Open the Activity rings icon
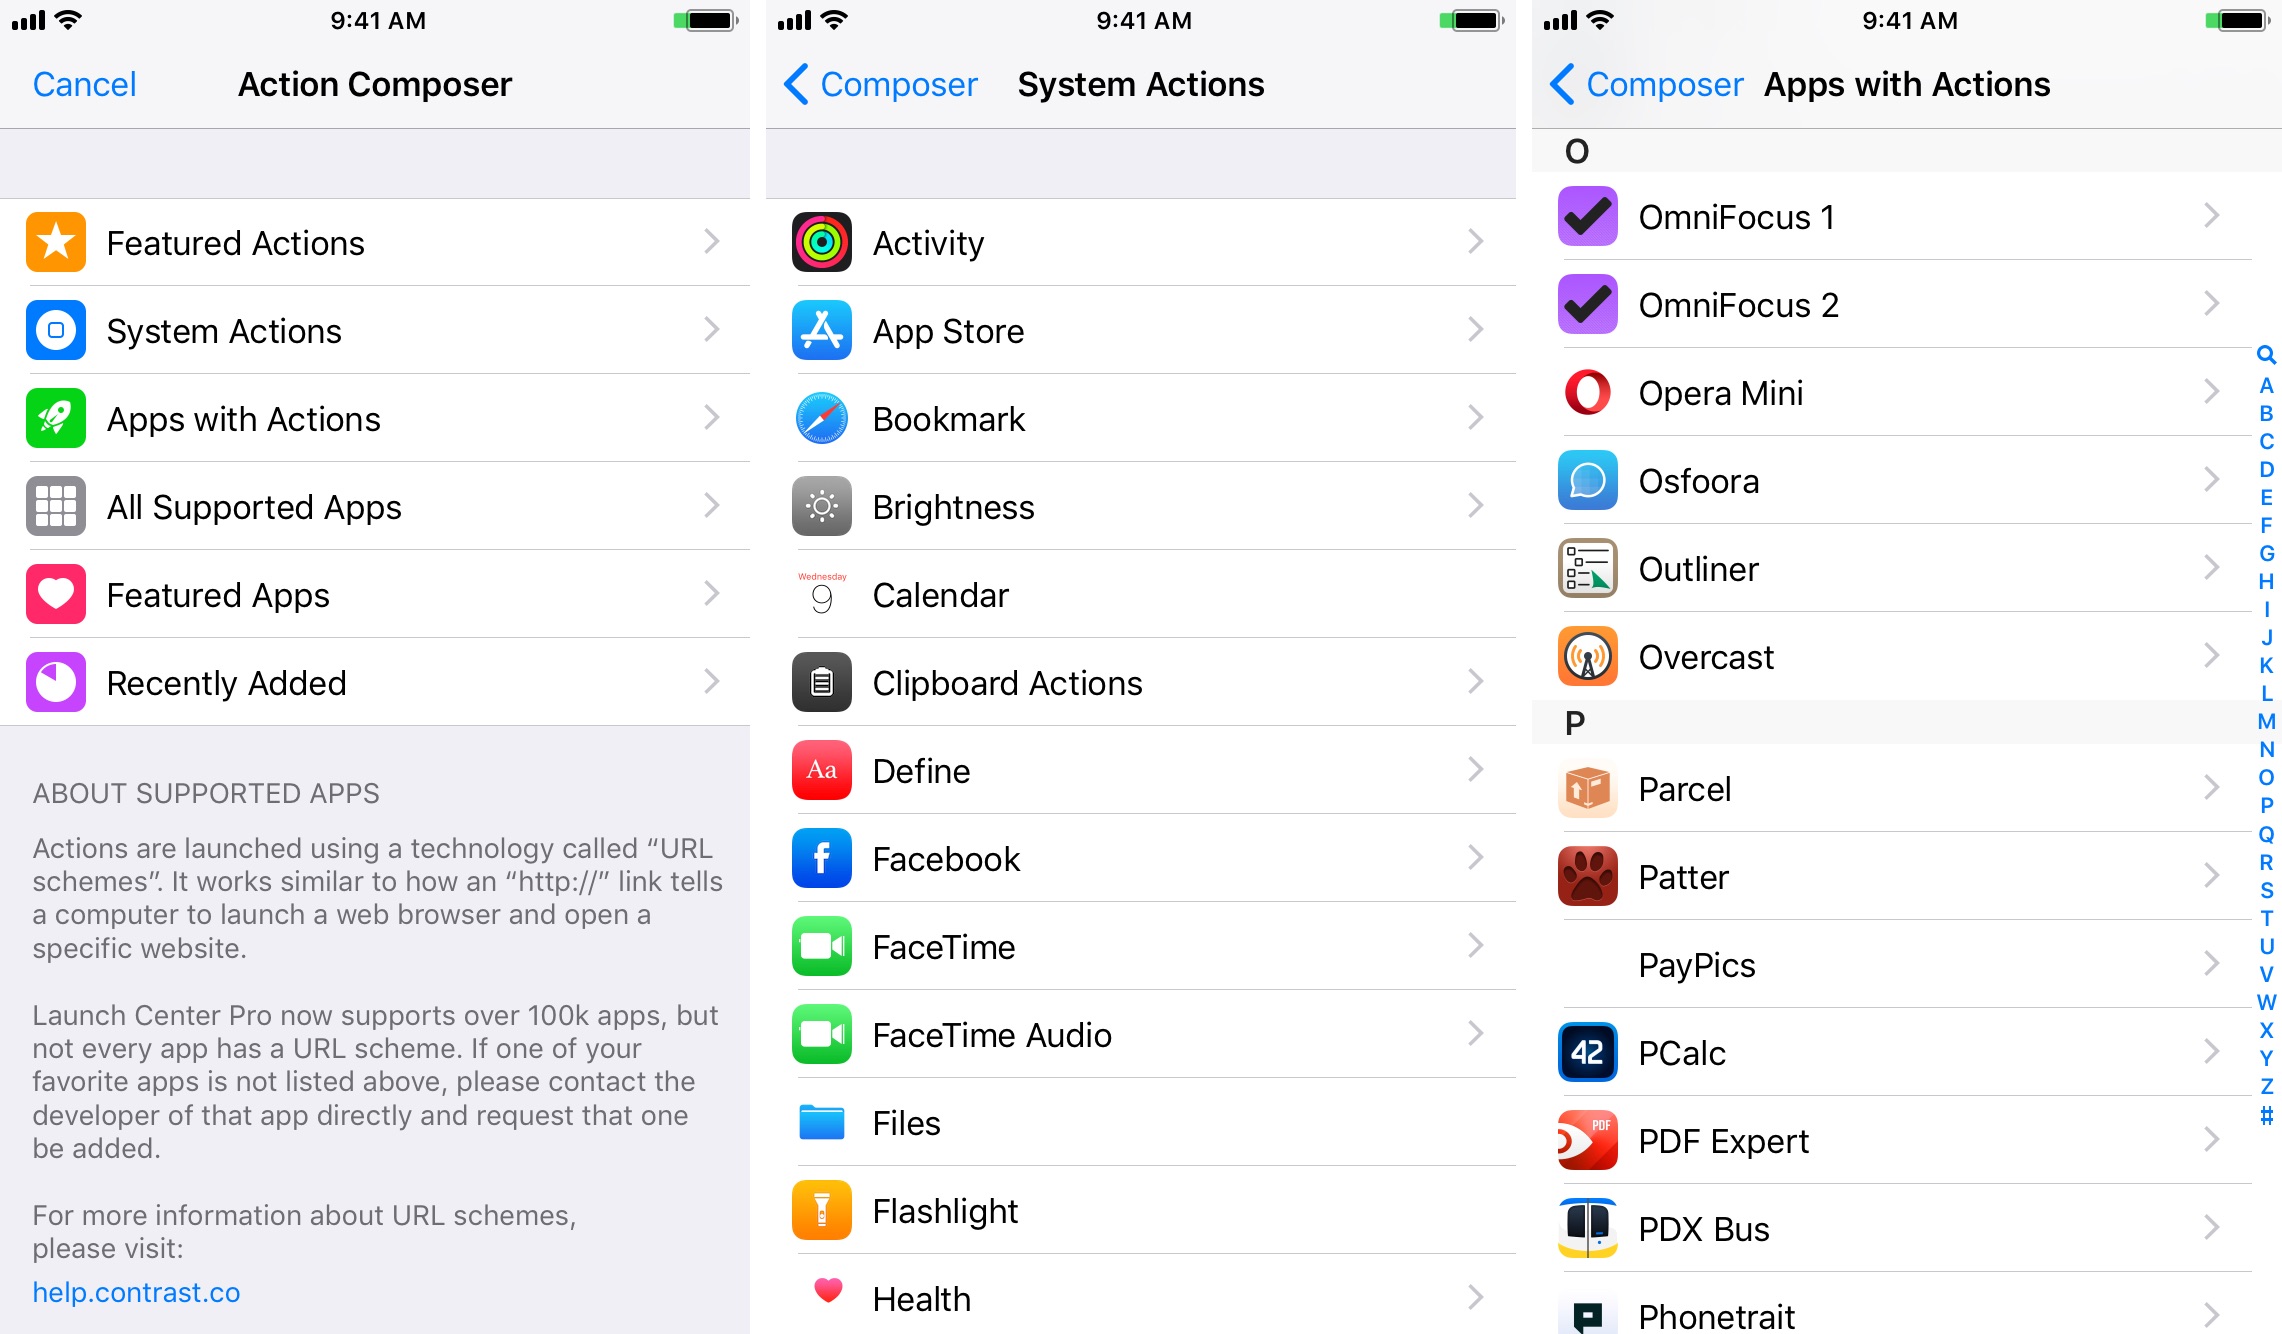2282x1334 pixels. (x=822, y=242)
